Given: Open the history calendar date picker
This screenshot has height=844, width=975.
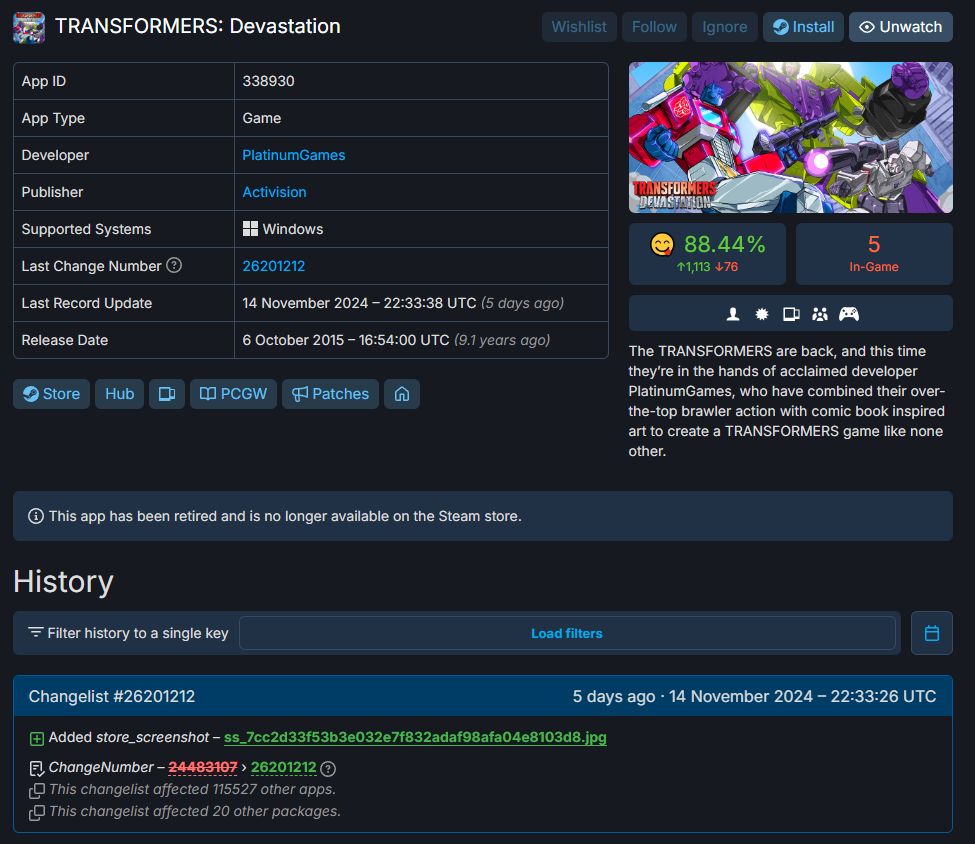Looking at the screenshot, I should (x=931, y=633).
